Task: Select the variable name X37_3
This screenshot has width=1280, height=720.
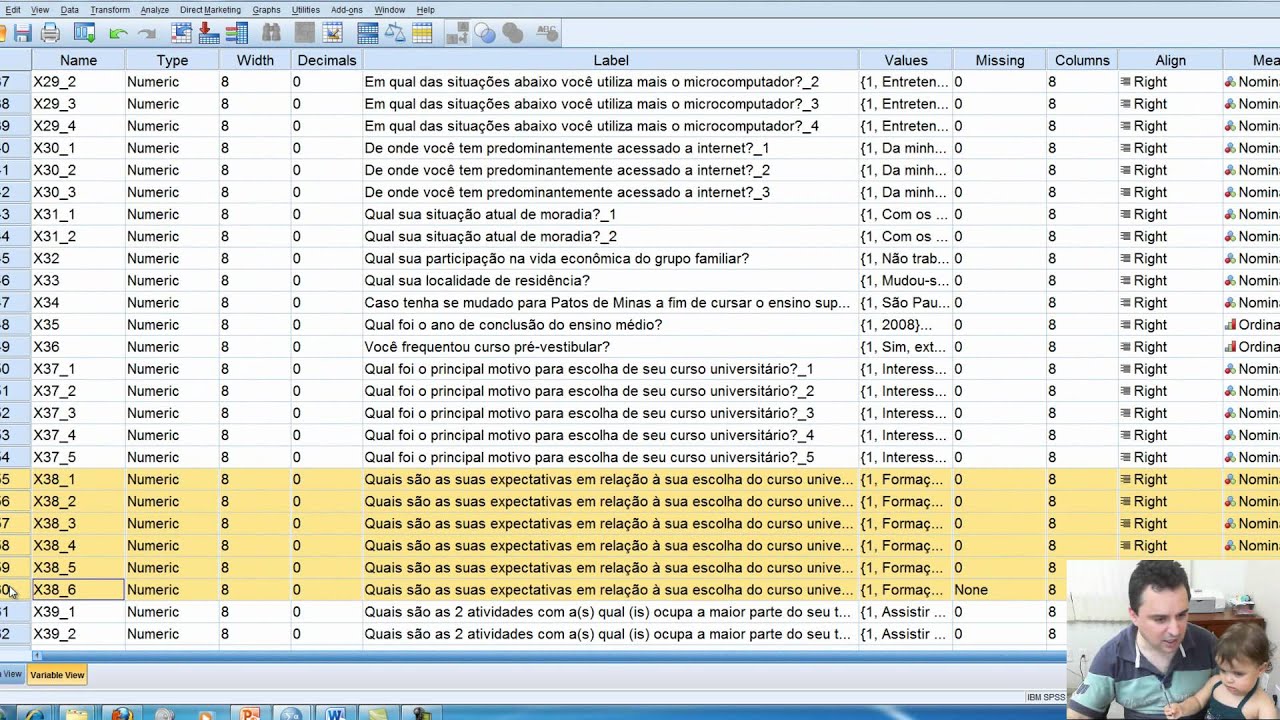Action: click(54, 413)
